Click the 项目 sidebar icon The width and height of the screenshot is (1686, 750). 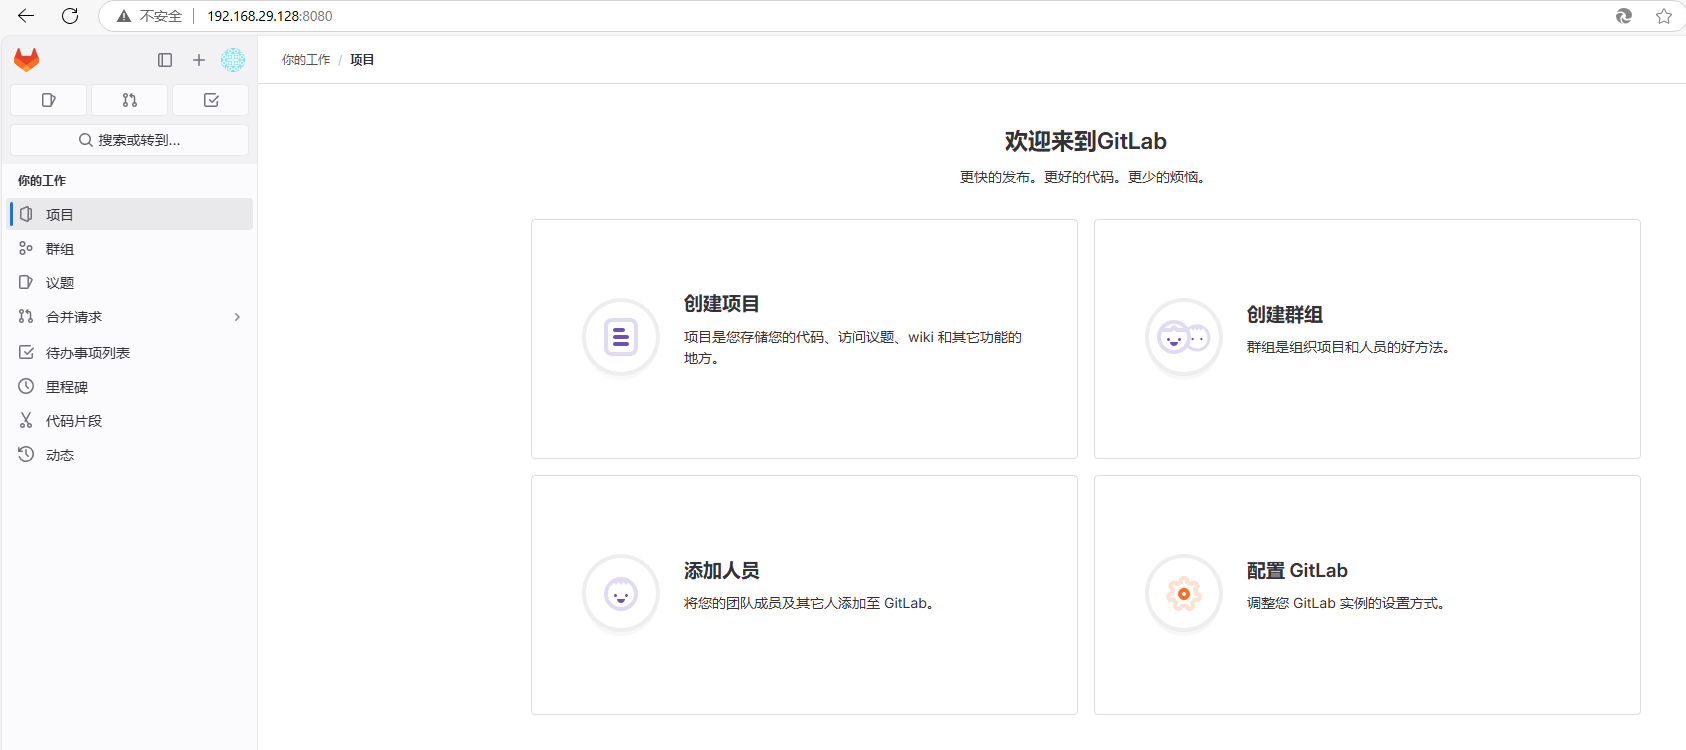tap(26, 214)
